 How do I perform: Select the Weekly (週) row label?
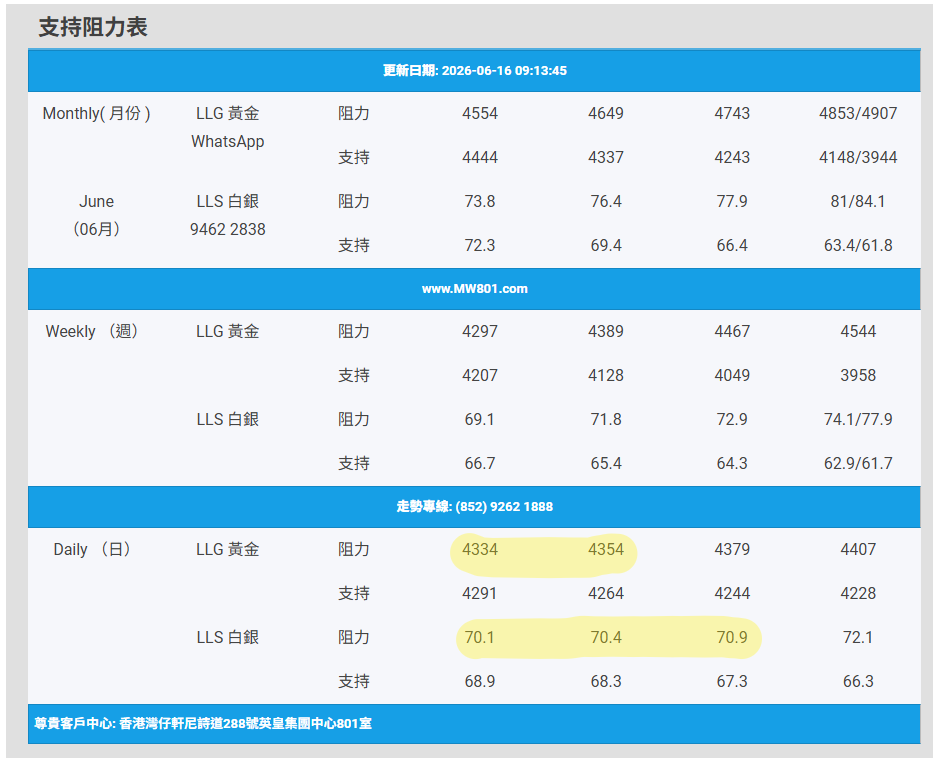93,331
